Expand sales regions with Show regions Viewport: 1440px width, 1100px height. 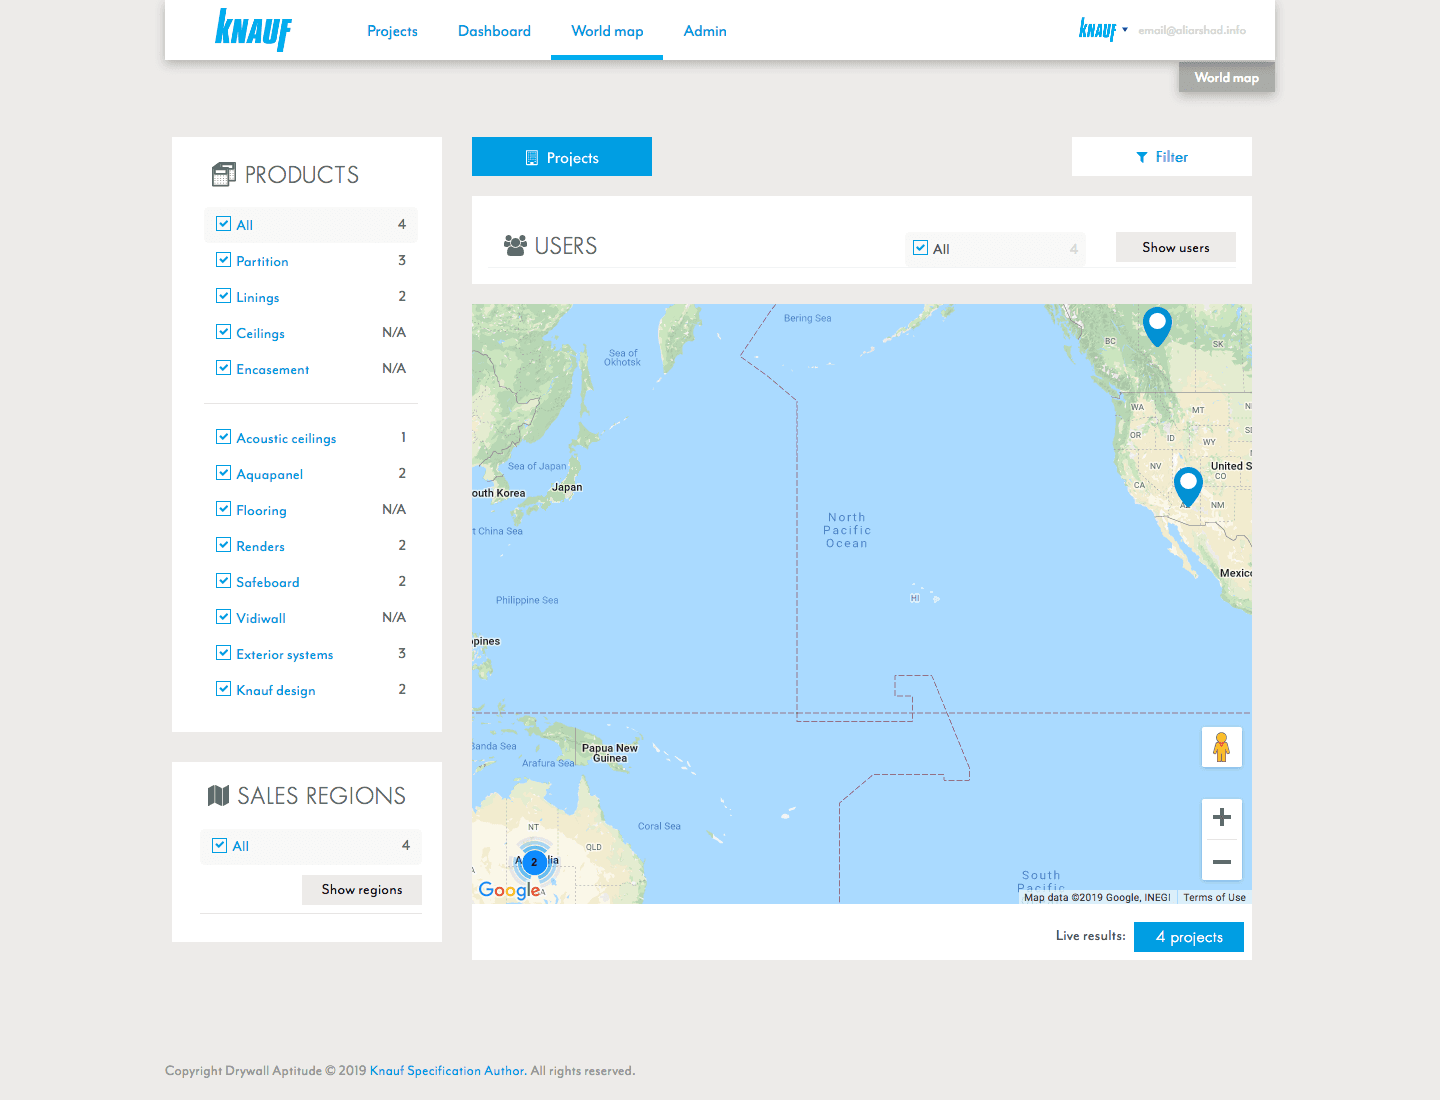pos(361,890)
